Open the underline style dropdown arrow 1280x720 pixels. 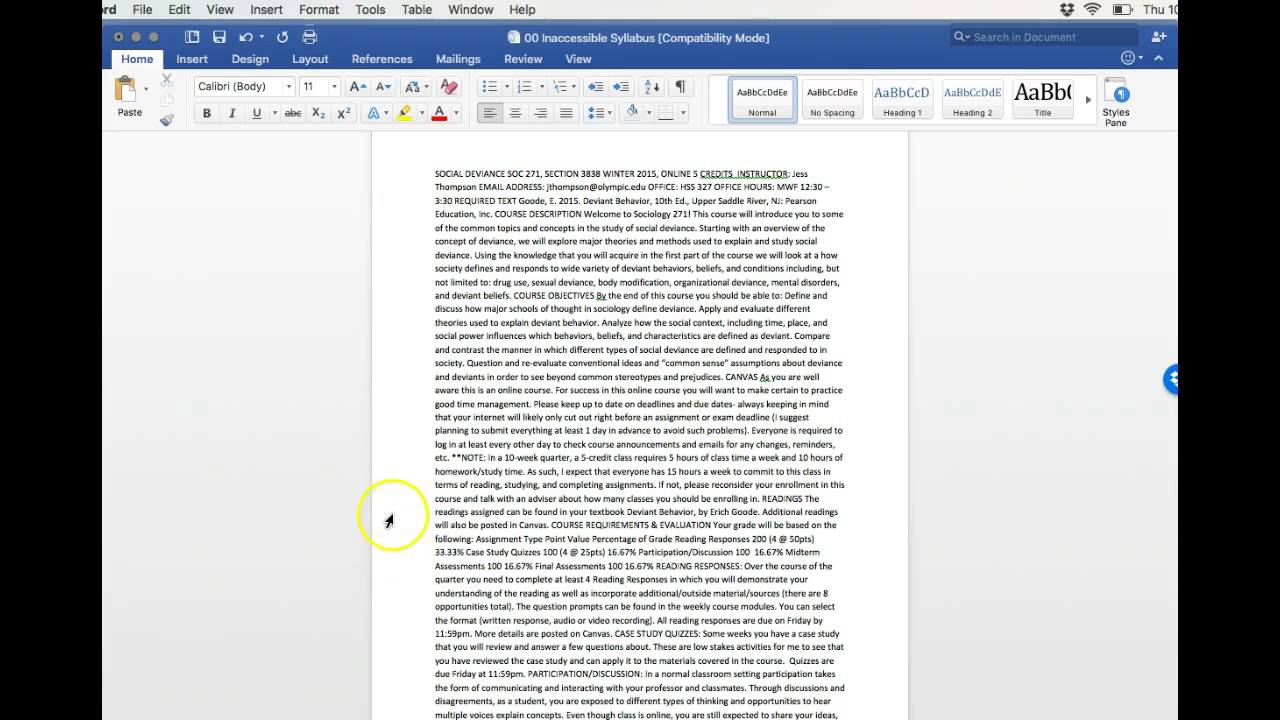pos(274,113)
